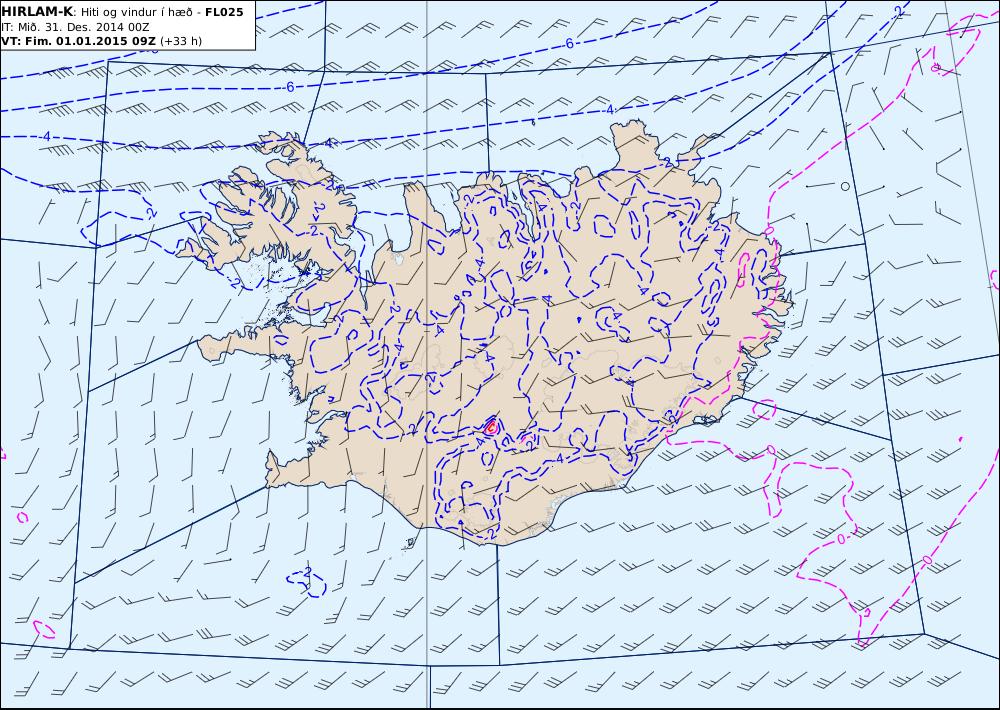
Task: Click the "IT: Mið. 31. Des. 2014 00Z" line
Action: 75,27
